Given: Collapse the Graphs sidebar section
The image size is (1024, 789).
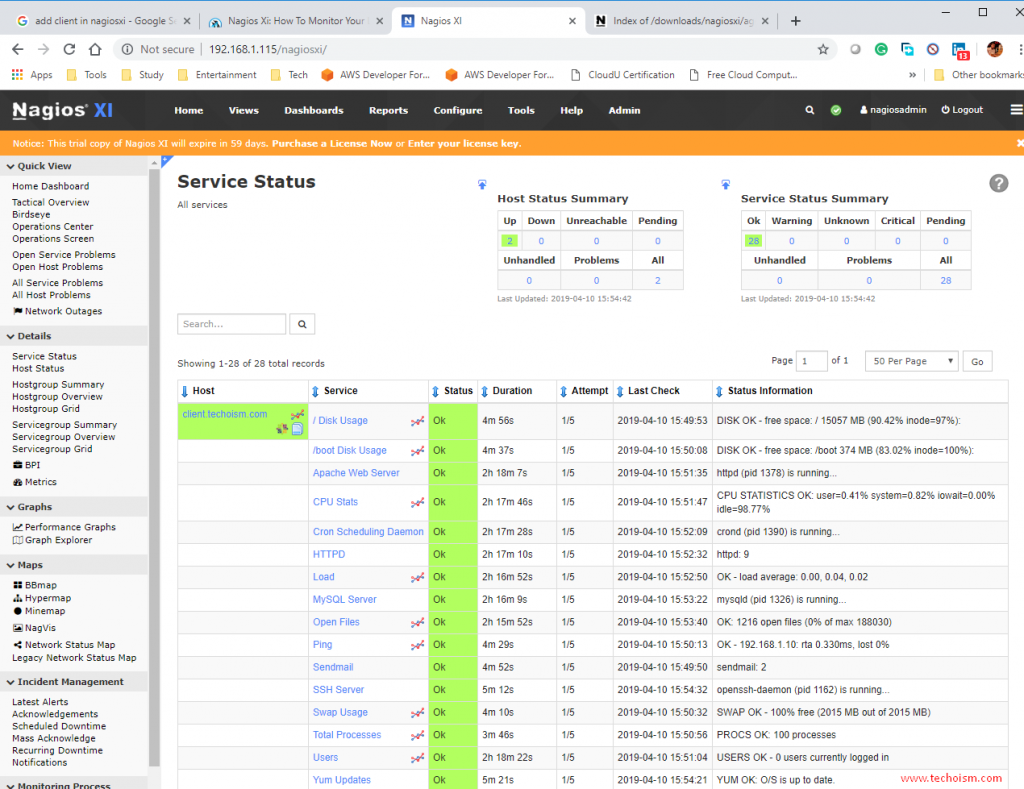Looking at the screenshot, I should pos(10,507).
